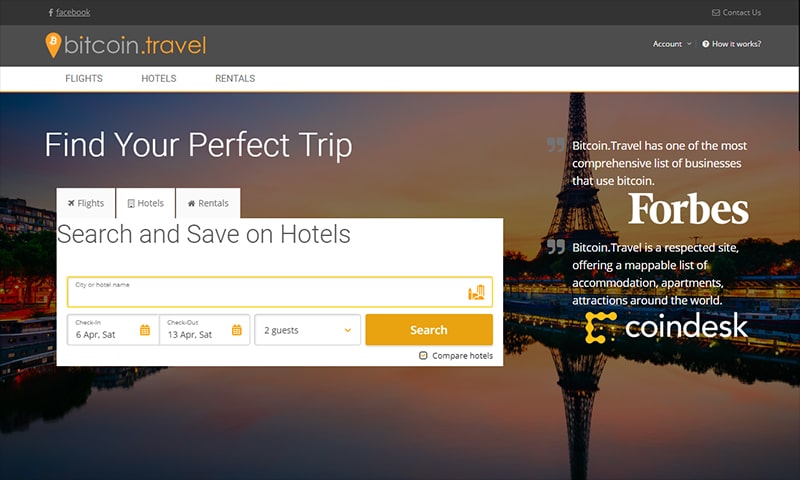Open RENTALS in the navigation bar
Screen dimensions: 800x480
235,79
